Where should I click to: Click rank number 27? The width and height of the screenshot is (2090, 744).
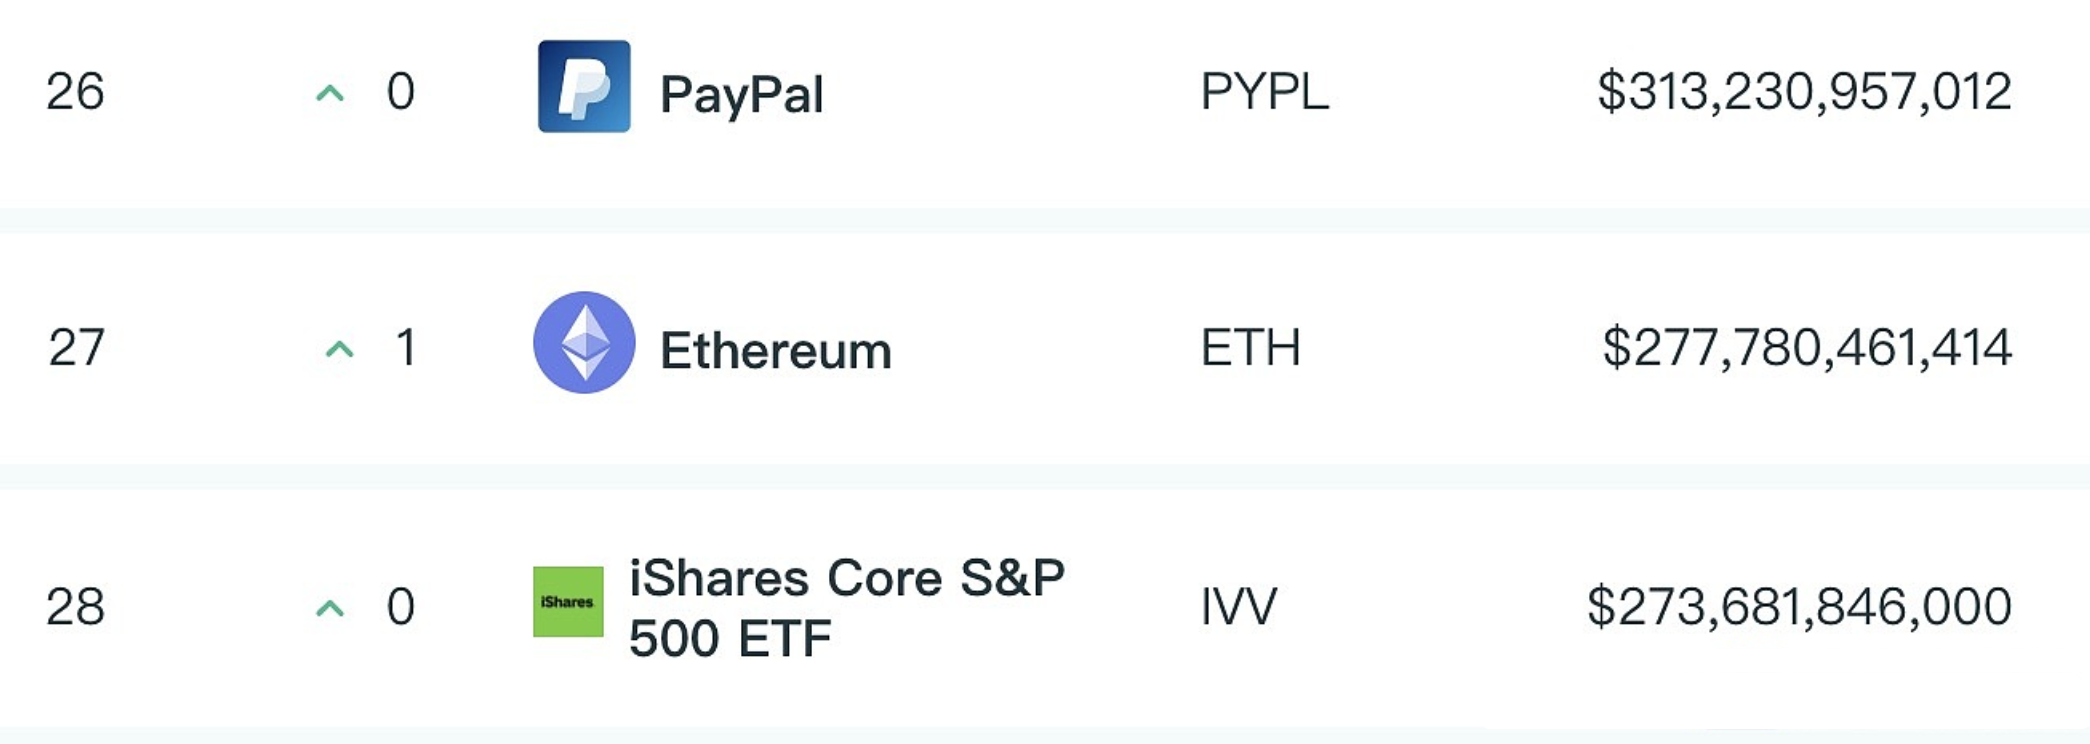pos(76,348)
